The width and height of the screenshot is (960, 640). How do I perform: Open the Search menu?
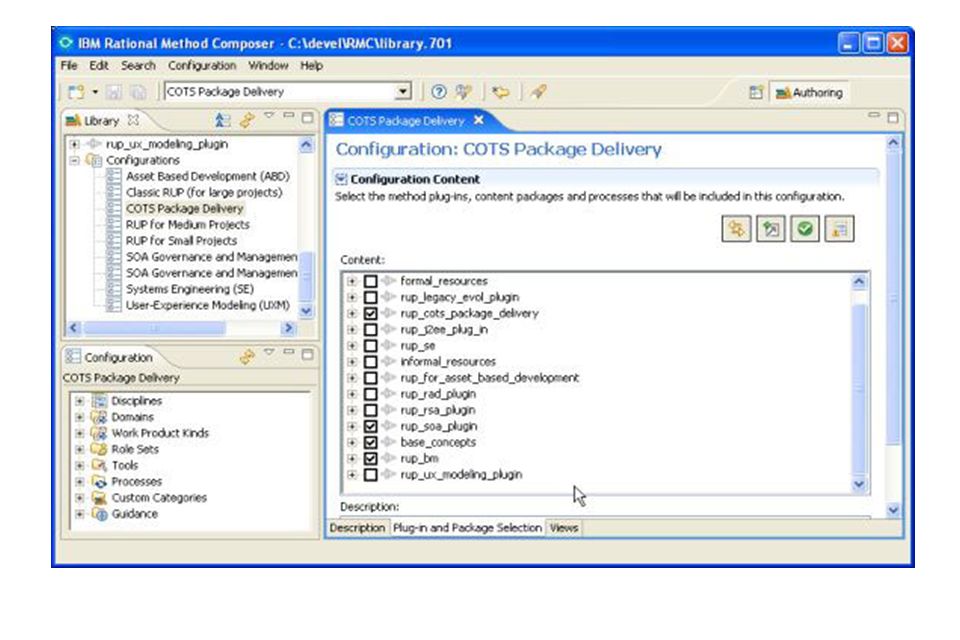[138, 66]
